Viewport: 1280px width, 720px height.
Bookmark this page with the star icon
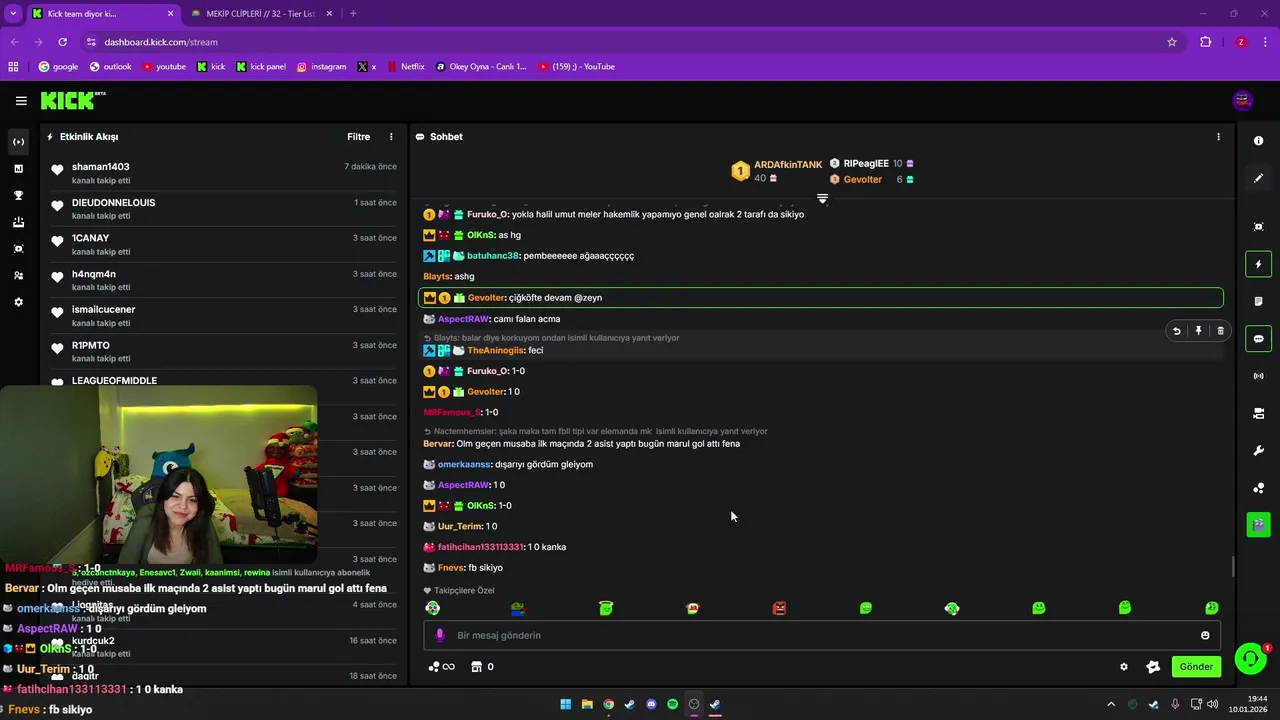tap(1172, 42)
